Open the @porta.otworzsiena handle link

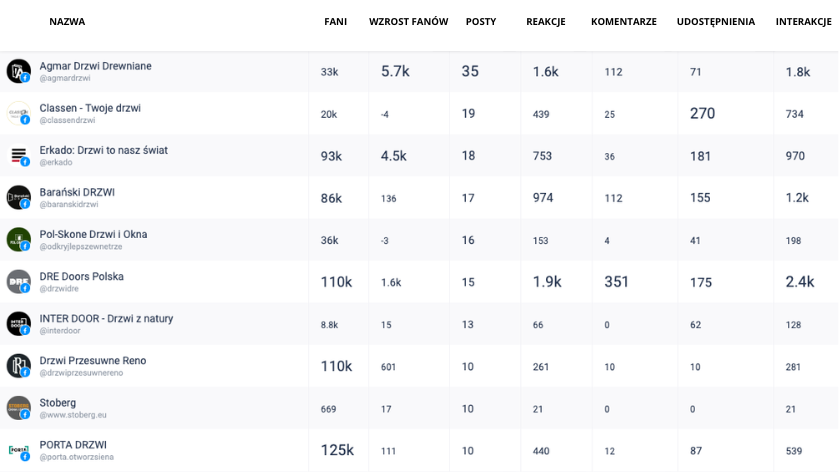pos(77,457)
